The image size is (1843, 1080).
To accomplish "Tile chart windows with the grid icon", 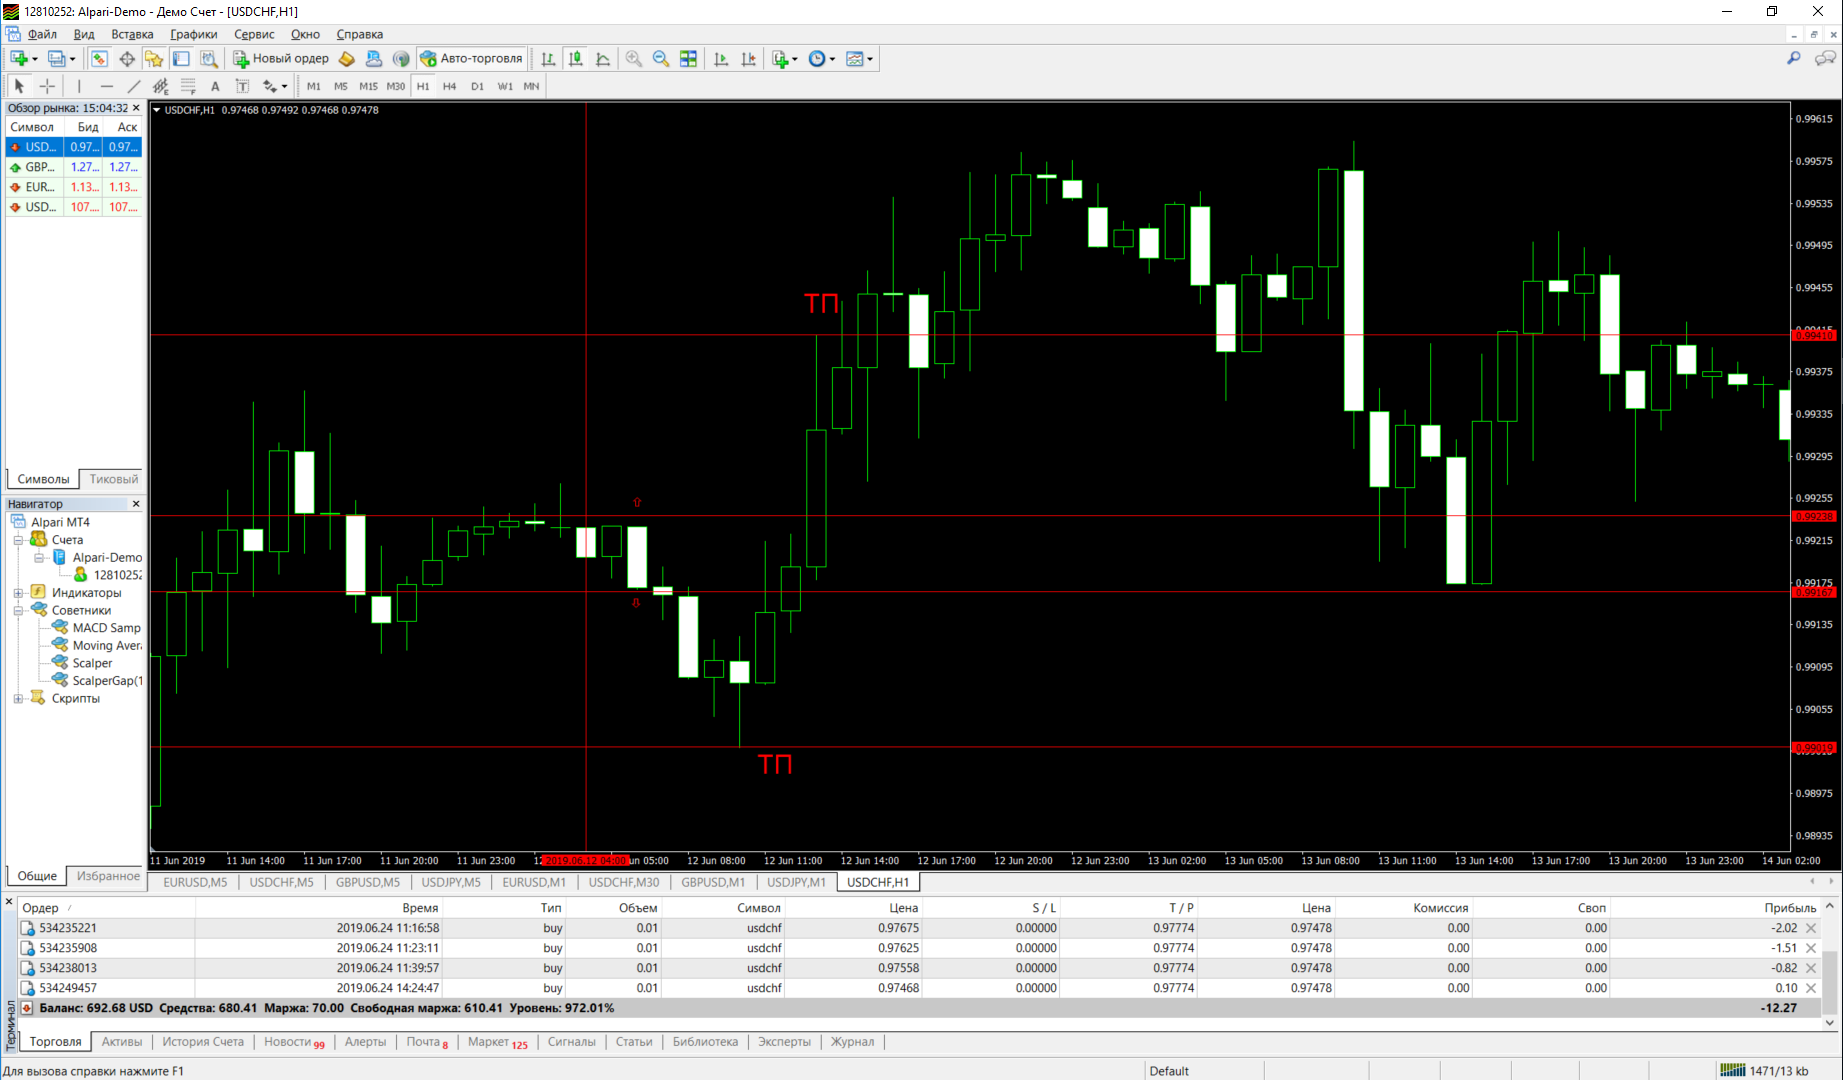I will pos(688,59).
